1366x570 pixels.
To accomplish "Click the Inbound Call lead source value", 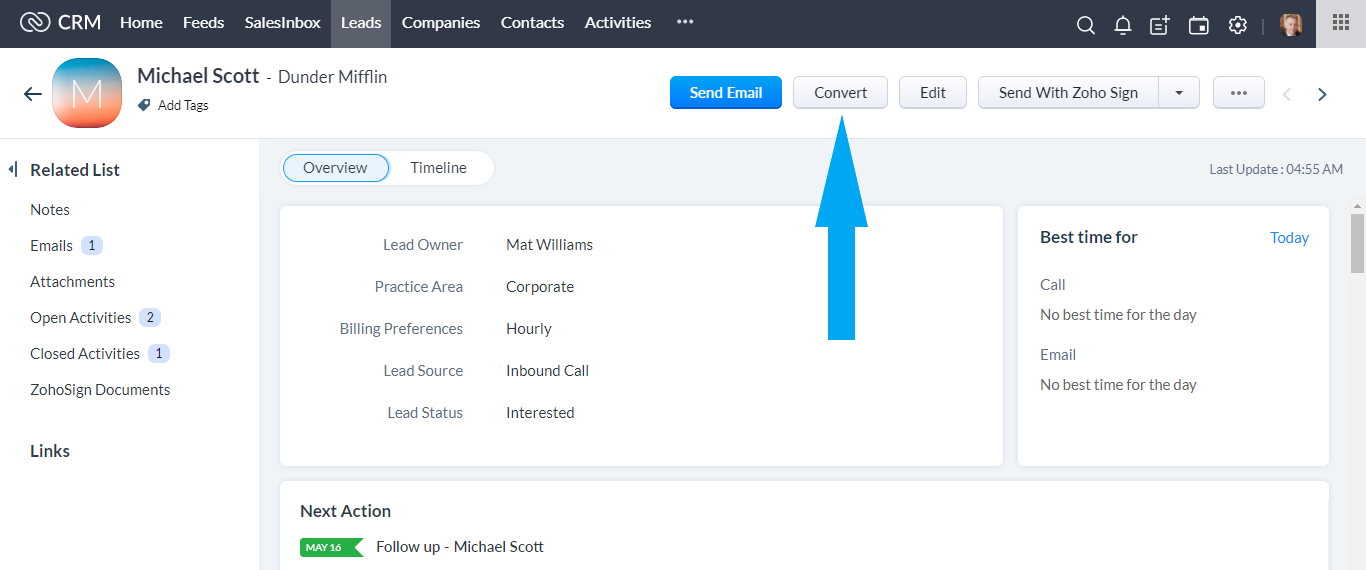I will point(547,371).
